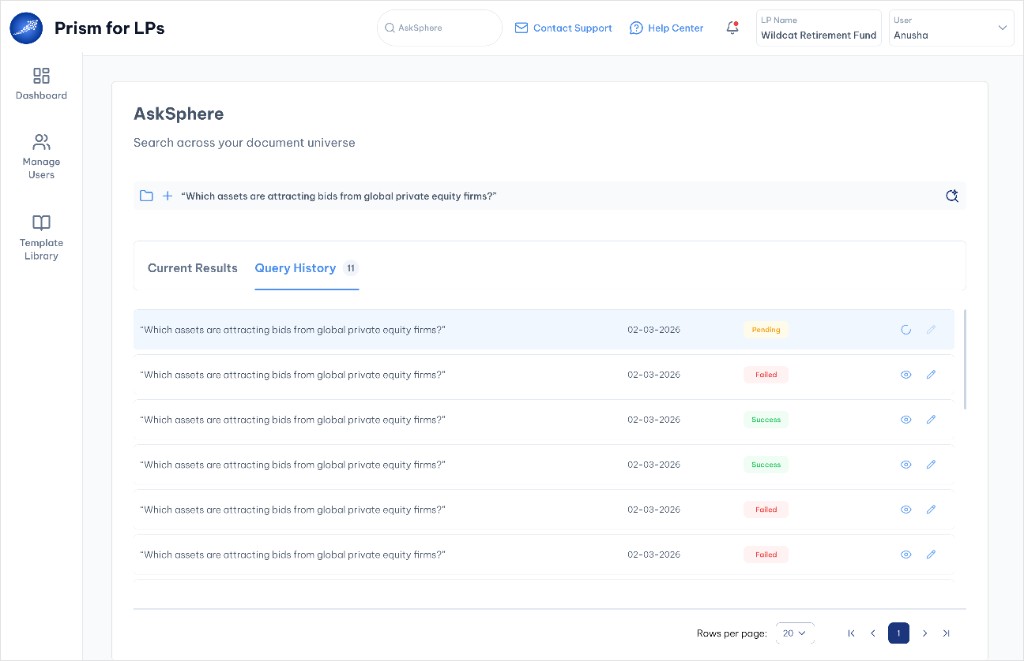This screenshot has width=1024, height=661.
Task: Click the first Failed status badge
Action: coord(766,375)
